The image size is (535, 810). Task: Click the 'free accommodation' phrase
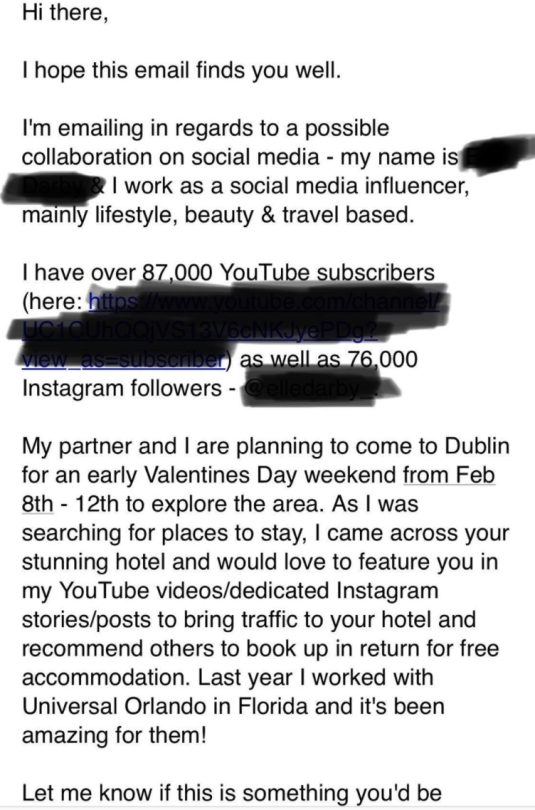pos(260,663)
